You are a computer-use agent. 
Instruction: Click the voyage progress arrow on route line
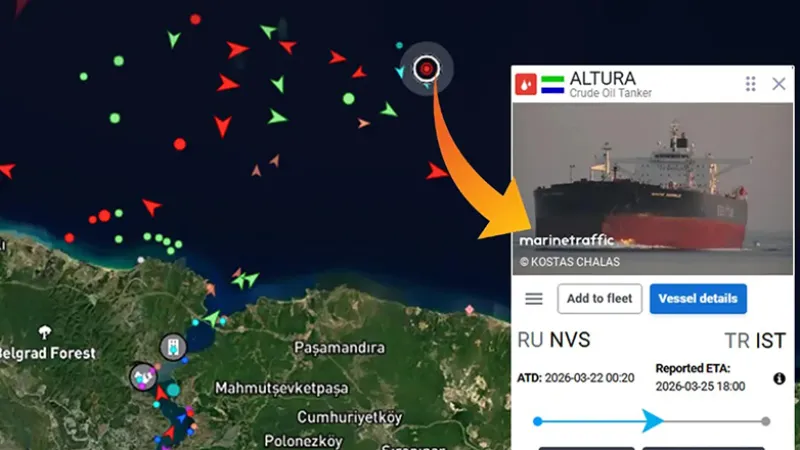pyautogui.click(x=652, y=421)
